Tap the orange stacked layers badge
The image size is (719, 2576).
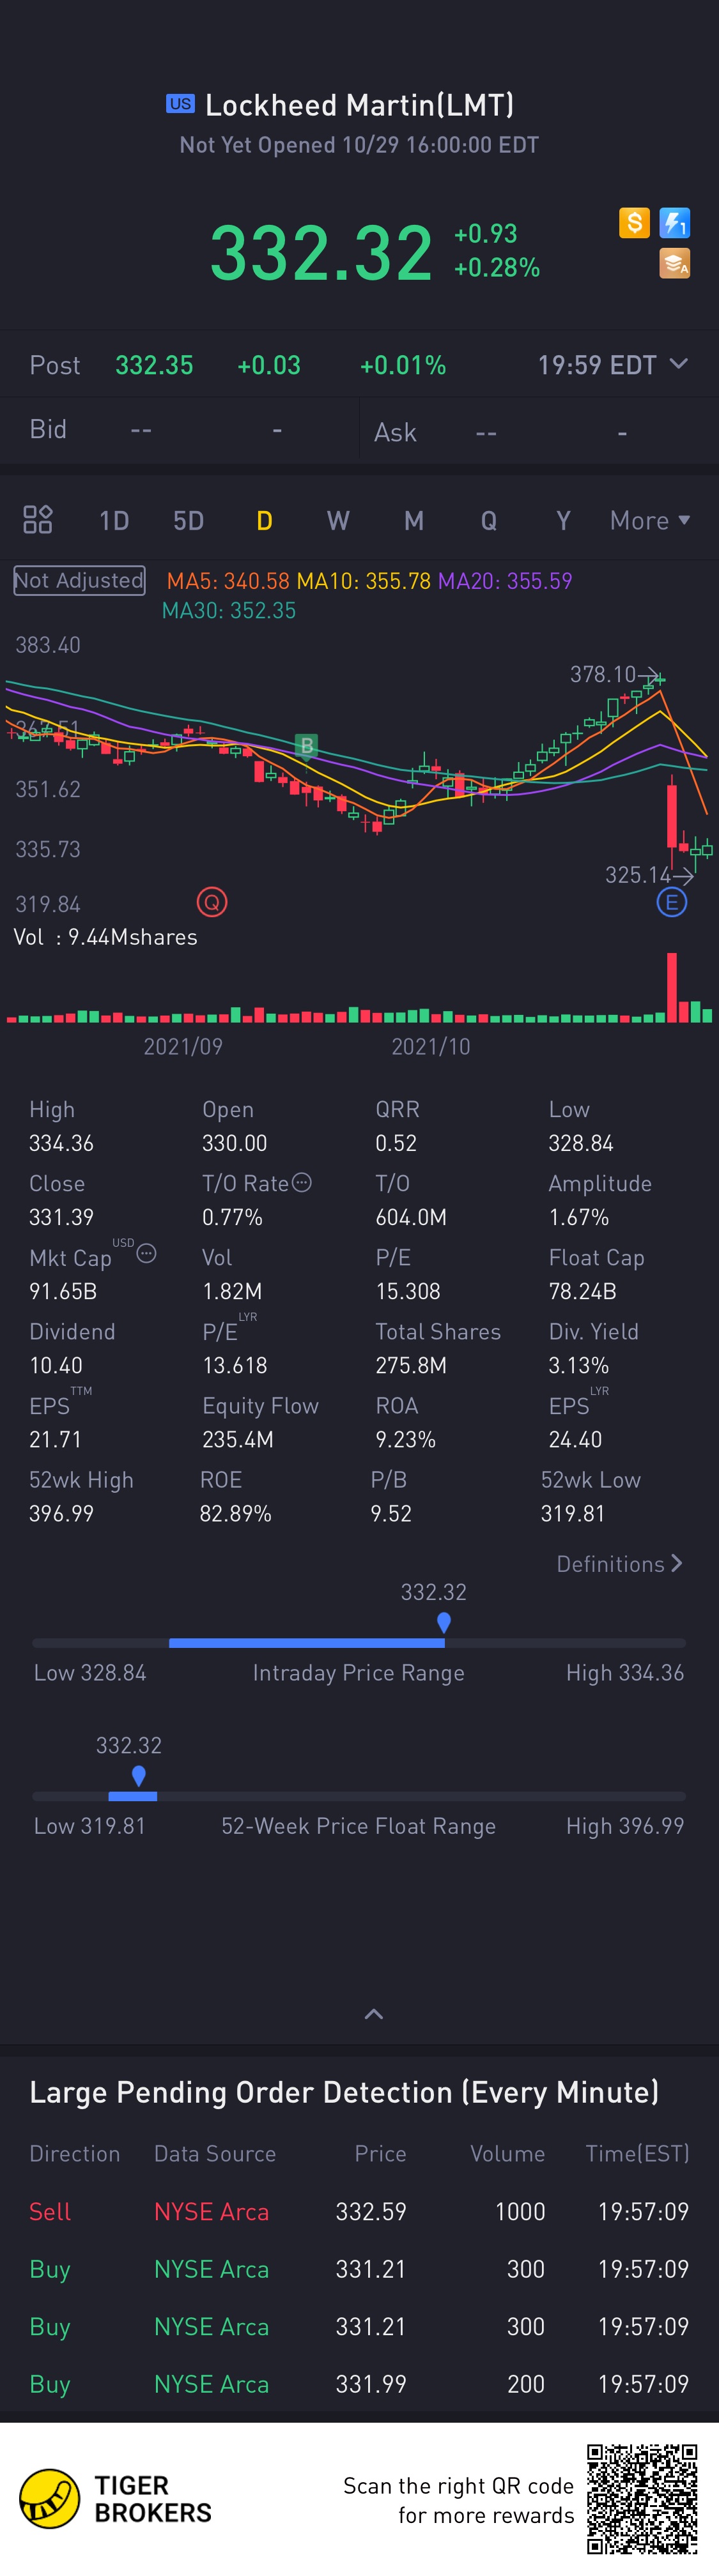tap(675, 263)
